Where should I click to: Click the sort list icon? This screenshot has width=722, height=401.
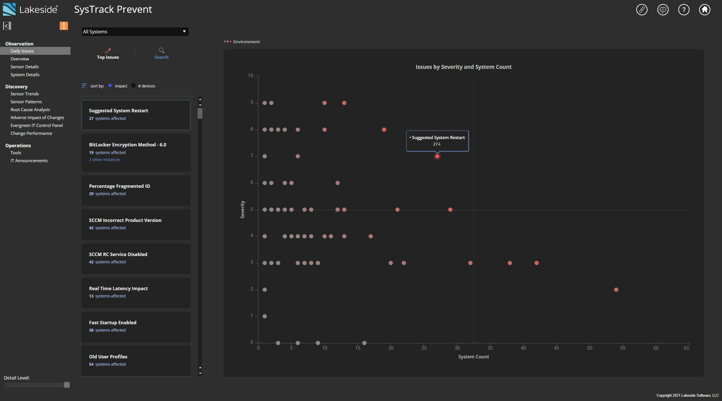tap(84, 86)
